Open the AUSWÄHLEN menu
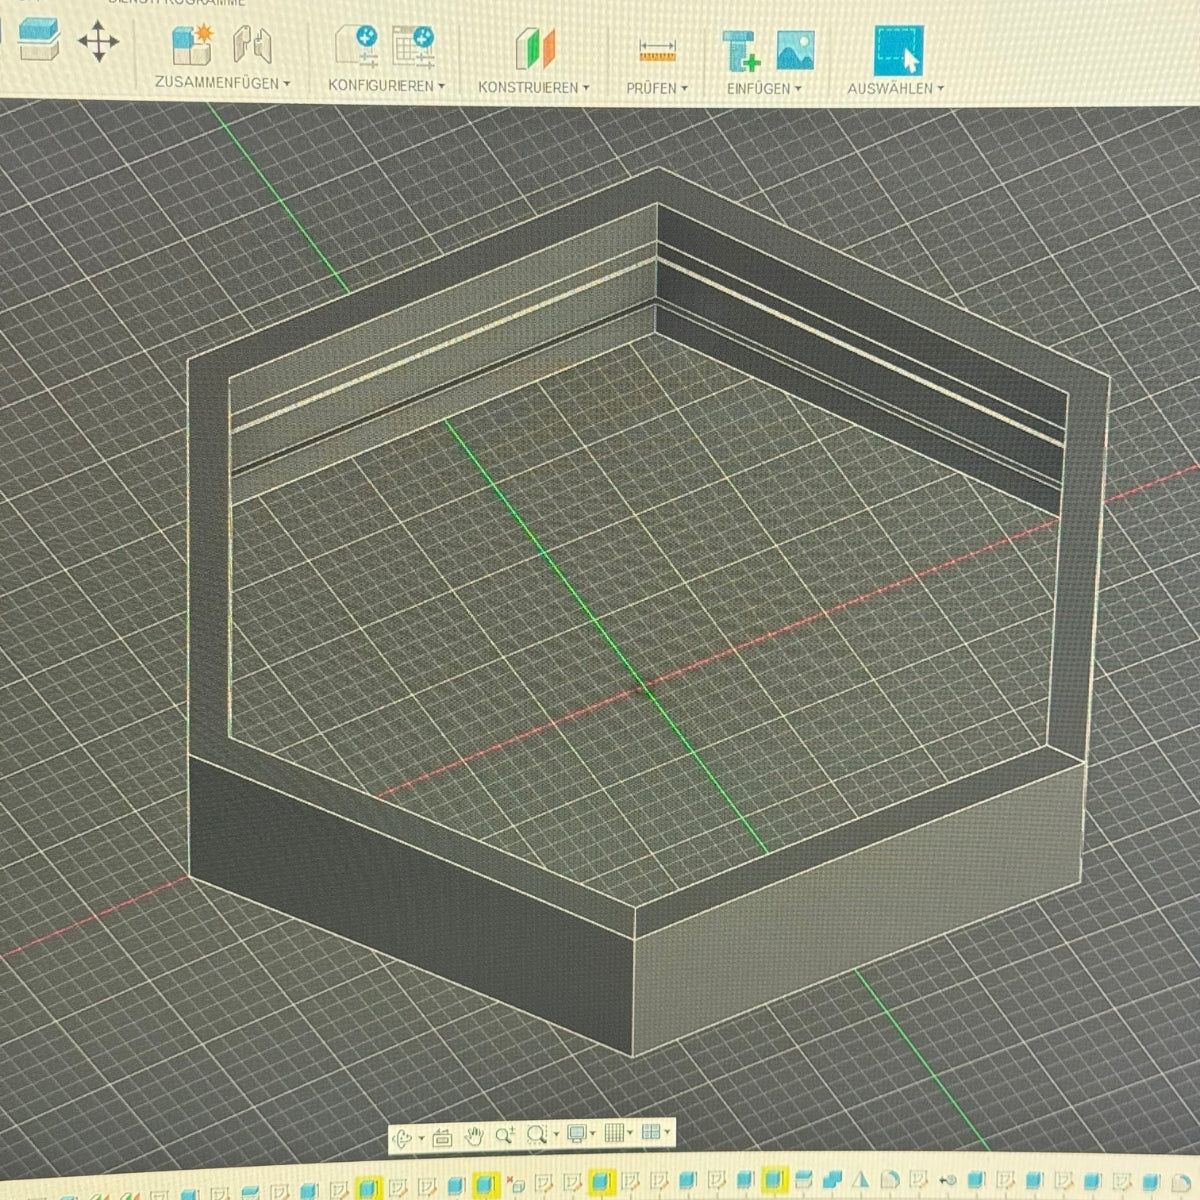Viewport: 1200px width, 1200px height. click(x=895, y=89)
